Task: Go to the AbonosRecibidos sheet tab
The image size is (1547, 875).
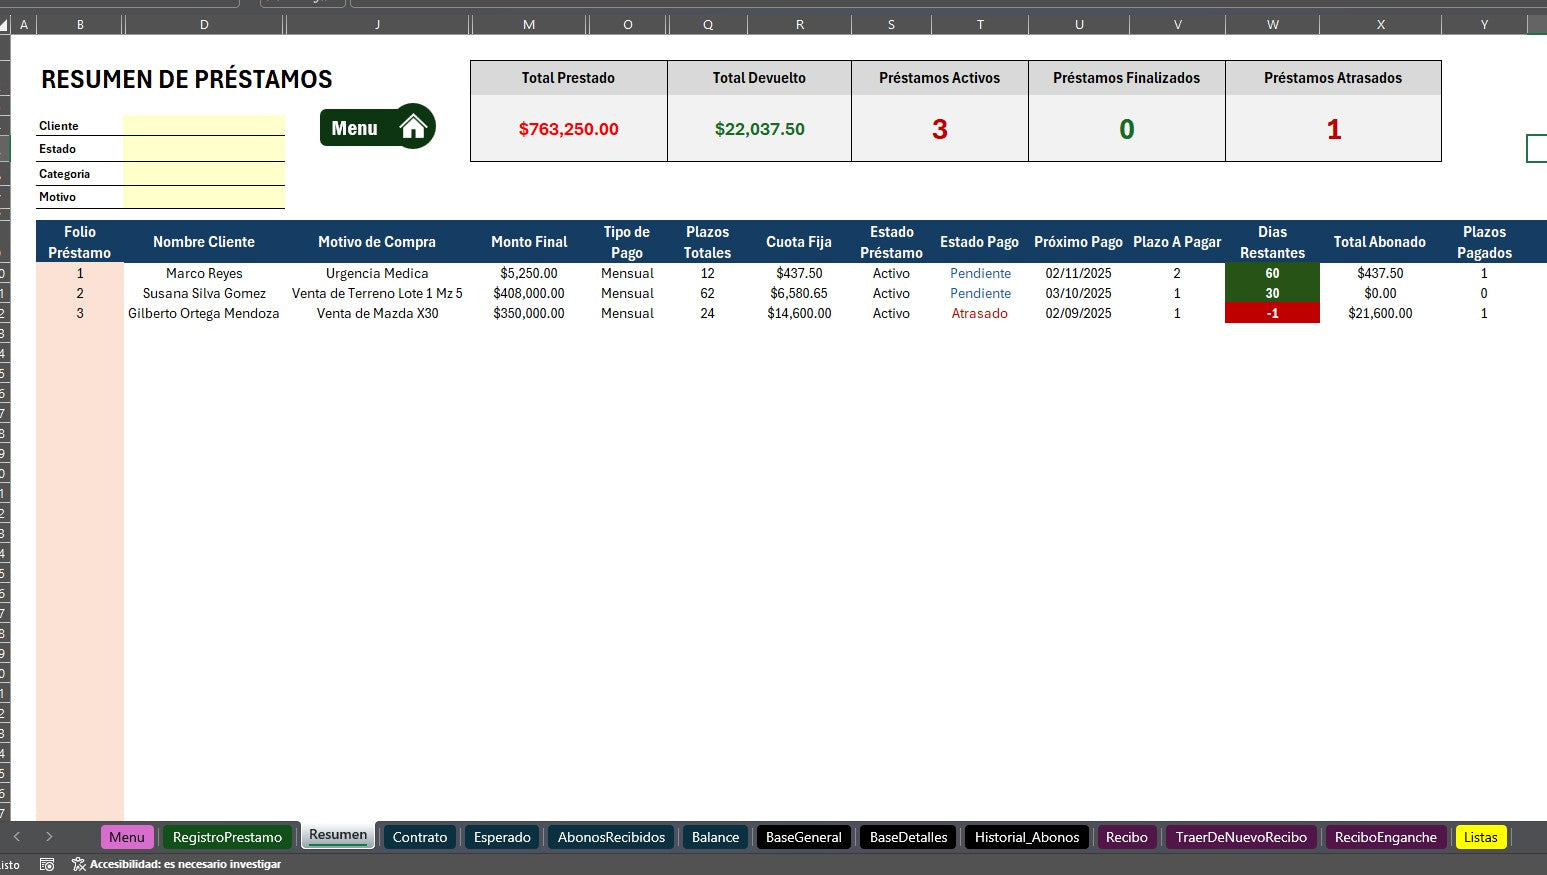Action: pyautogui.click(x=611, y=837)
